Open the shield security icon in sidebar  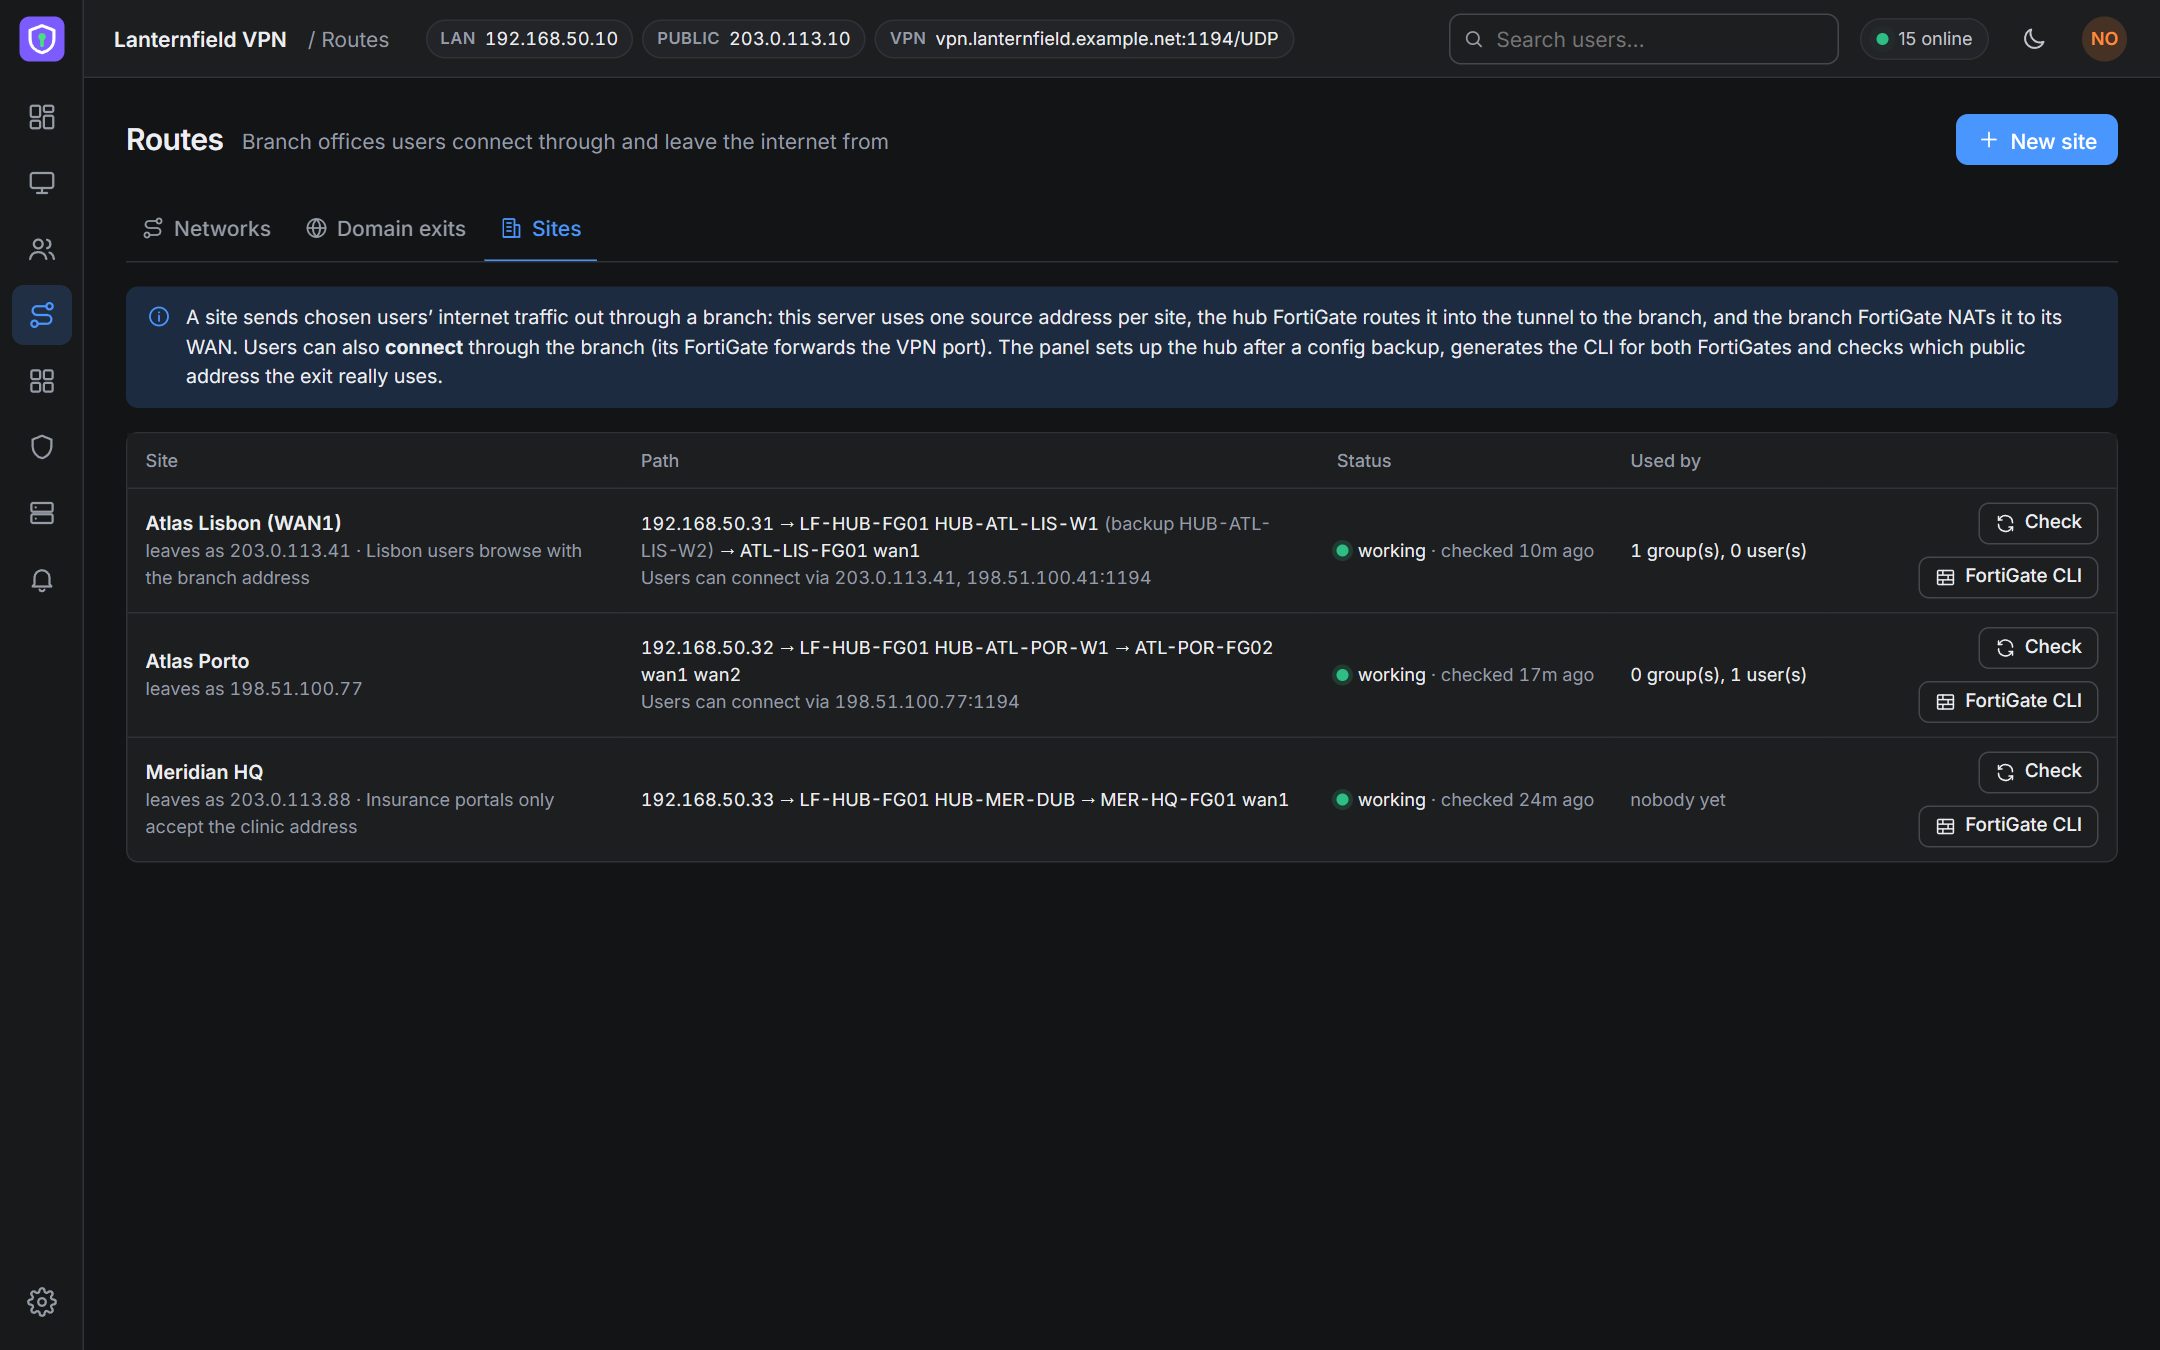tap(41, 447)
